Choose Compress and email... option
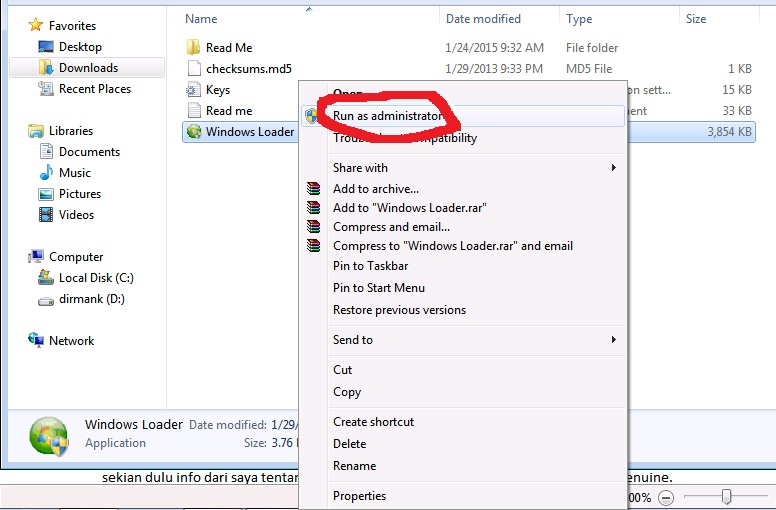This screenshot has height=510, width=776. coord(462,227)
